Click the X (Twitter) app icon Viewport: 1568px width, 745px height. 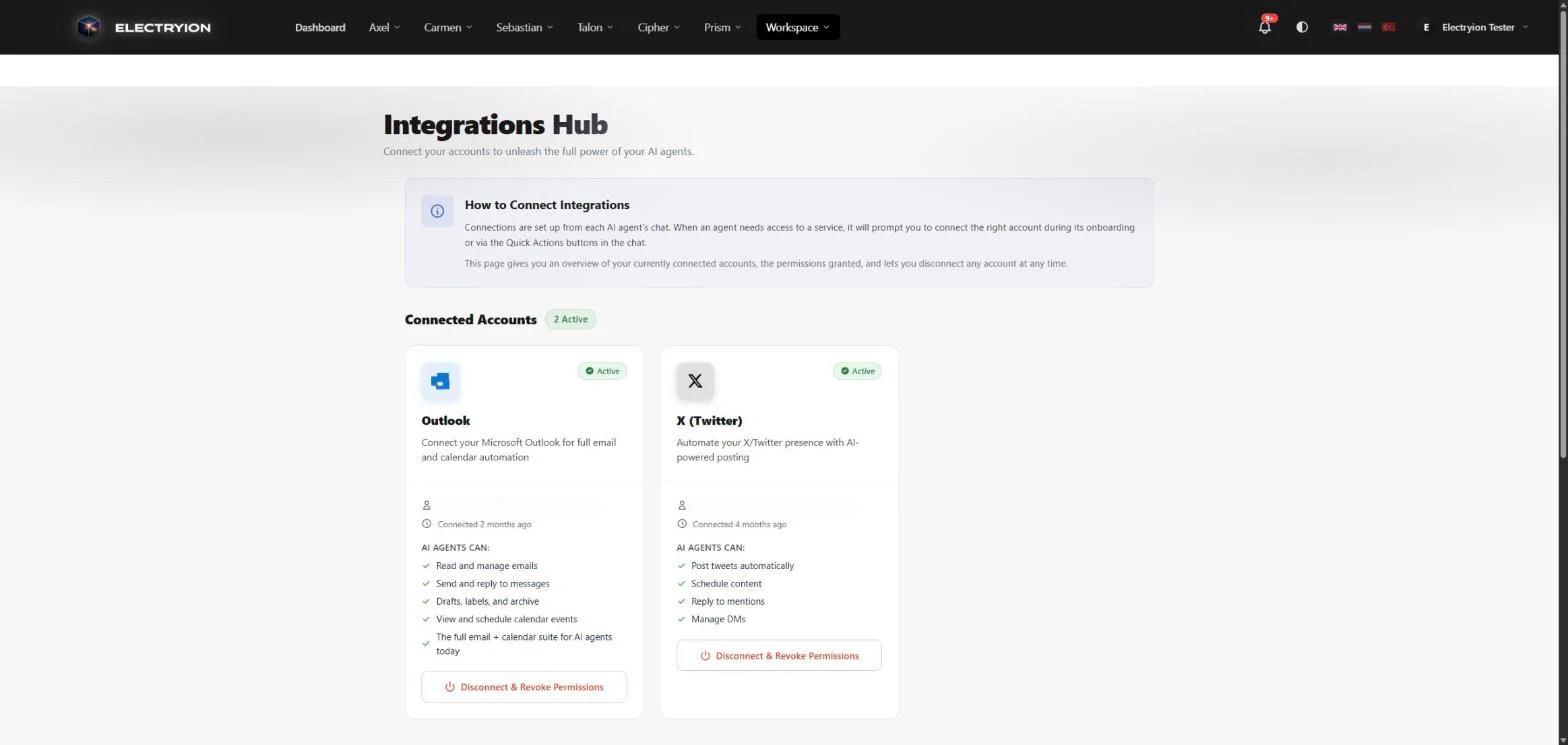(x=695, y=381)
